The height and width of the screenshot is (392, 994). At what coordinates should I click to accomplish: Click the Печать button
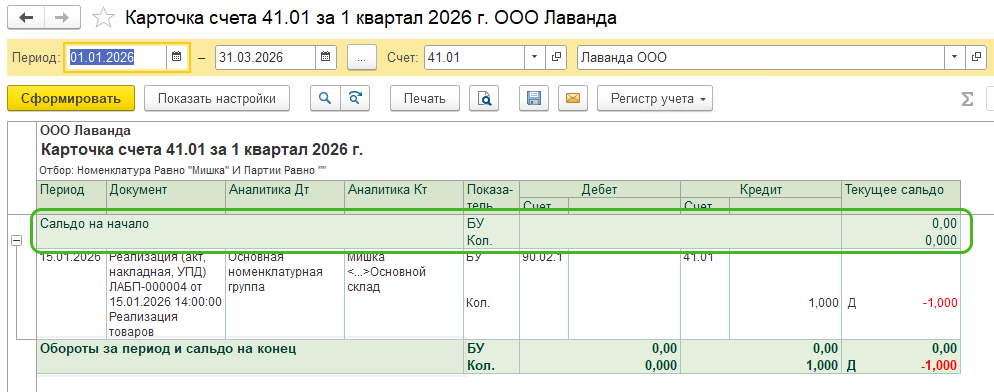point(426,98)
